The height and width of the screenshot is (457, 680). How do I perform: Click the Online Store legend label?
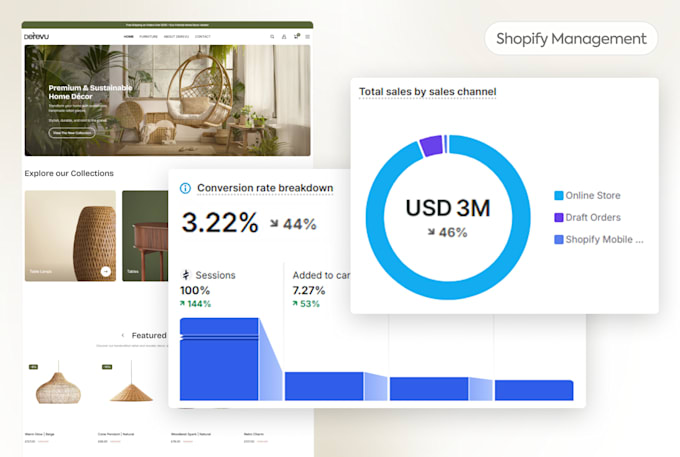point(593,196)
